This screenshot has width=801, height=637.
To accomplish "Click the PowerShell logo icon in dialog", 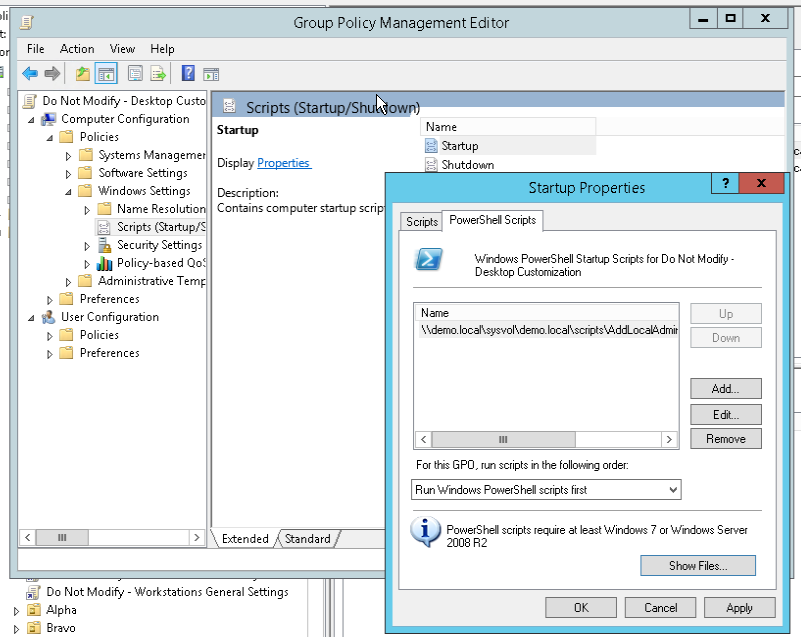I will [x=428, y=259].
